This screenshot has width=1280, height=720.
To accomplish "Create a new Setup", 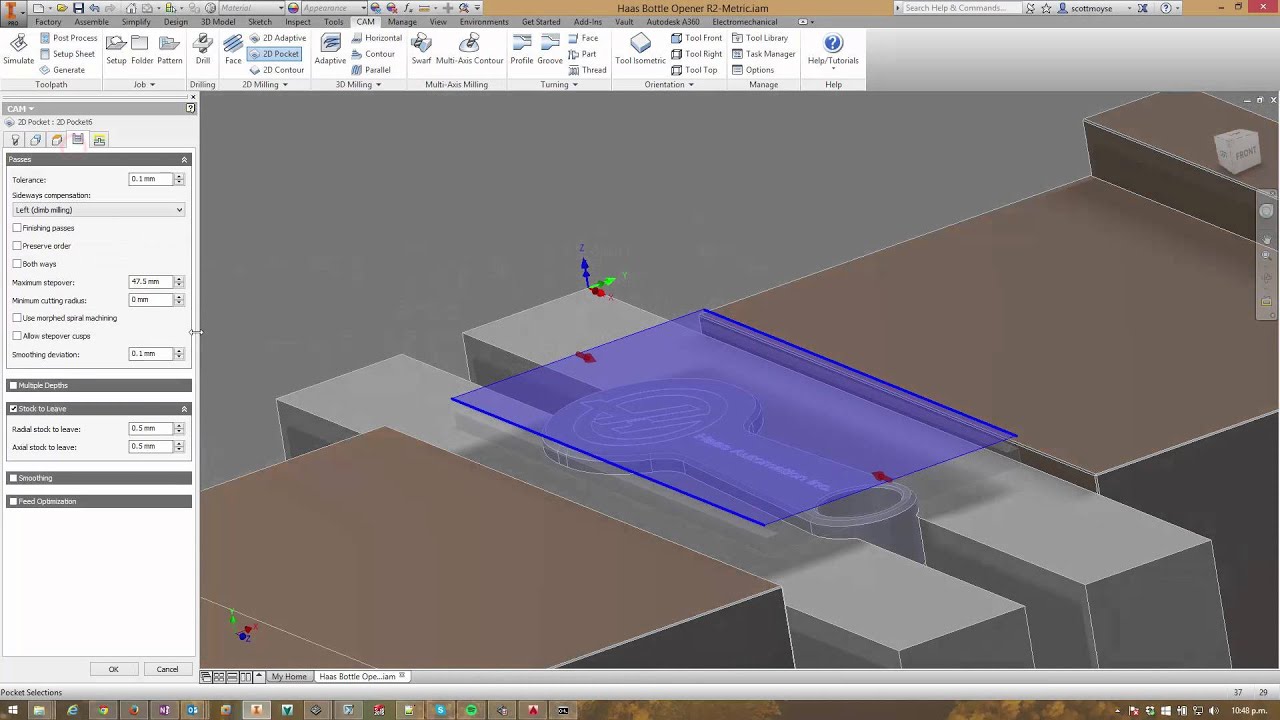I will tap(116, 49).
